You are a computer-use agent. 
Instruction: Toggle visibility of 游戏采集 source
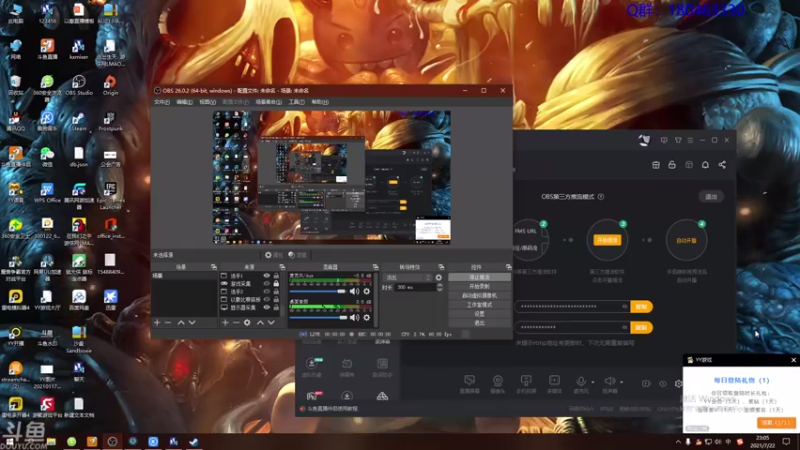[266, 284]
